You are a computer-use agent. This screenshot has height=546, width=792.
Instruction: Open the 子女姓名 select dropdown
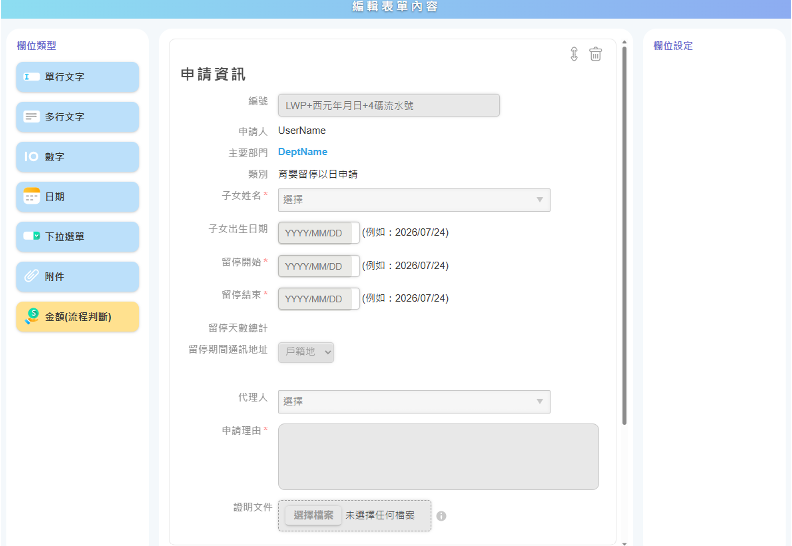coord(414,200)
